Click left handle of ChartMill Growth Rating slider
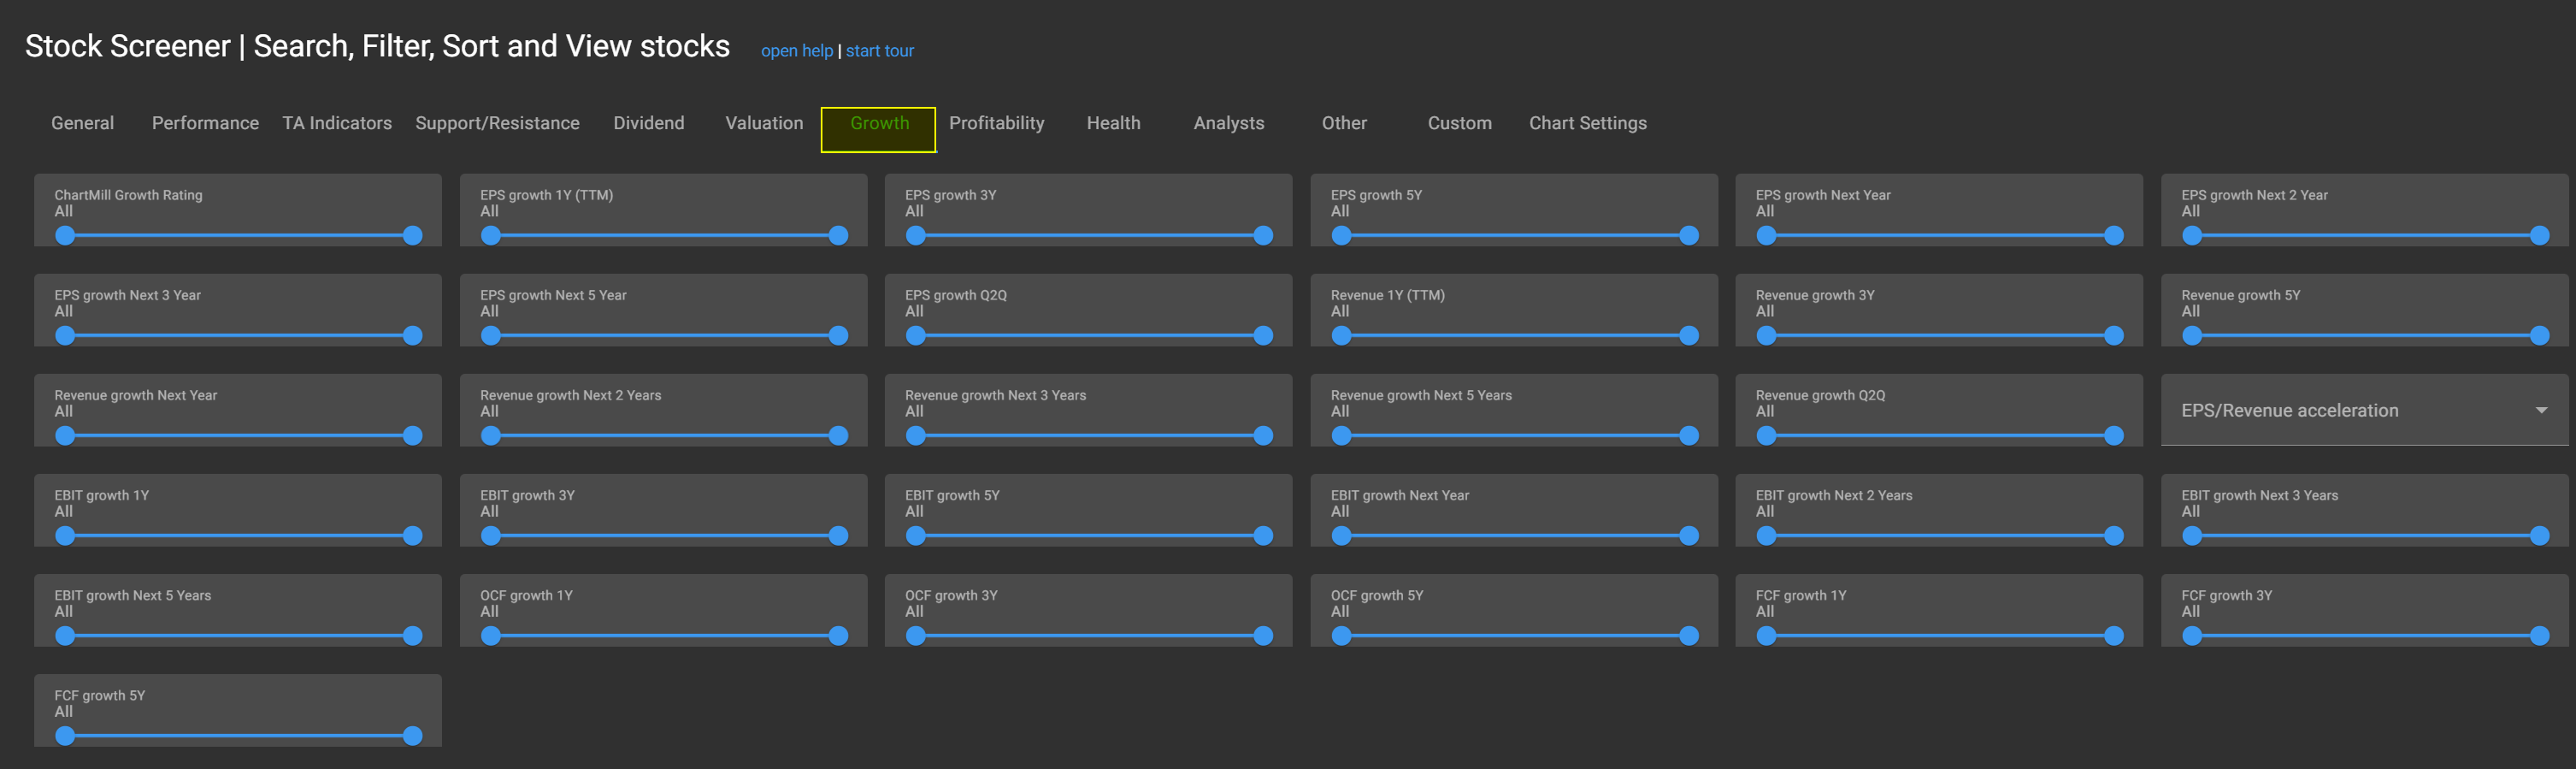The image size is (2576, 769). click(66, 236)
